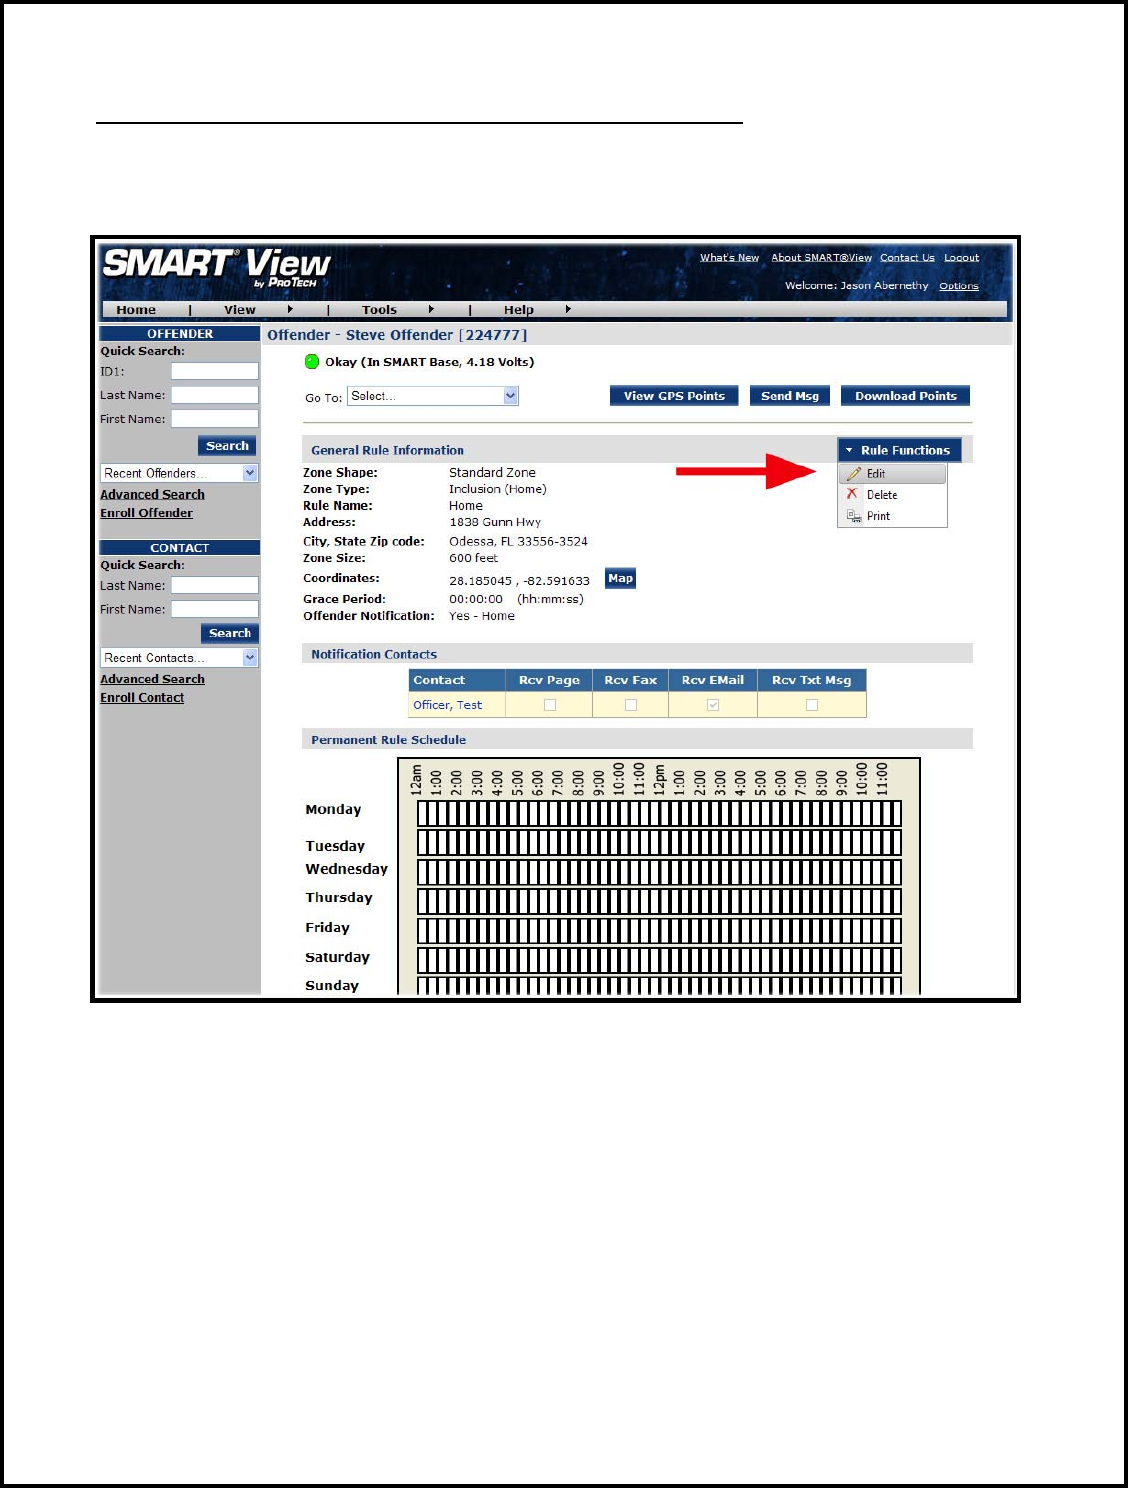Open the Help menu
1128x1488 pixels.
point(518,310)
